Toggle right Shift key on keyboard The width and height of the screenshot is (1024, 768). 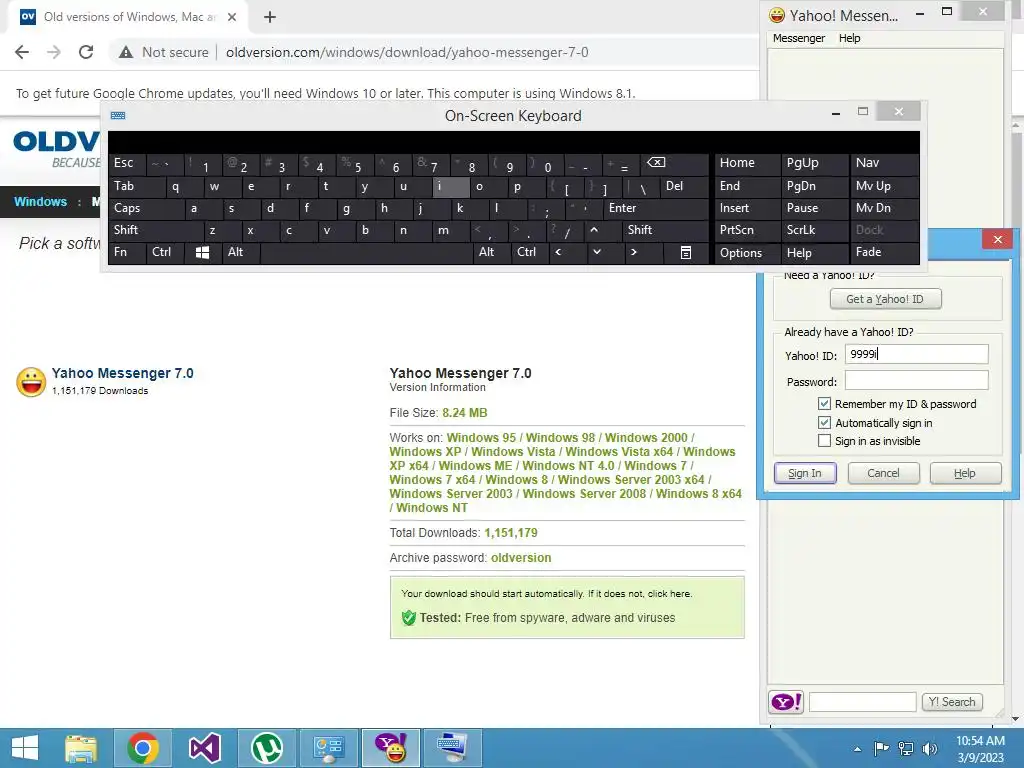pyautogui.click(x=665, y=230)
